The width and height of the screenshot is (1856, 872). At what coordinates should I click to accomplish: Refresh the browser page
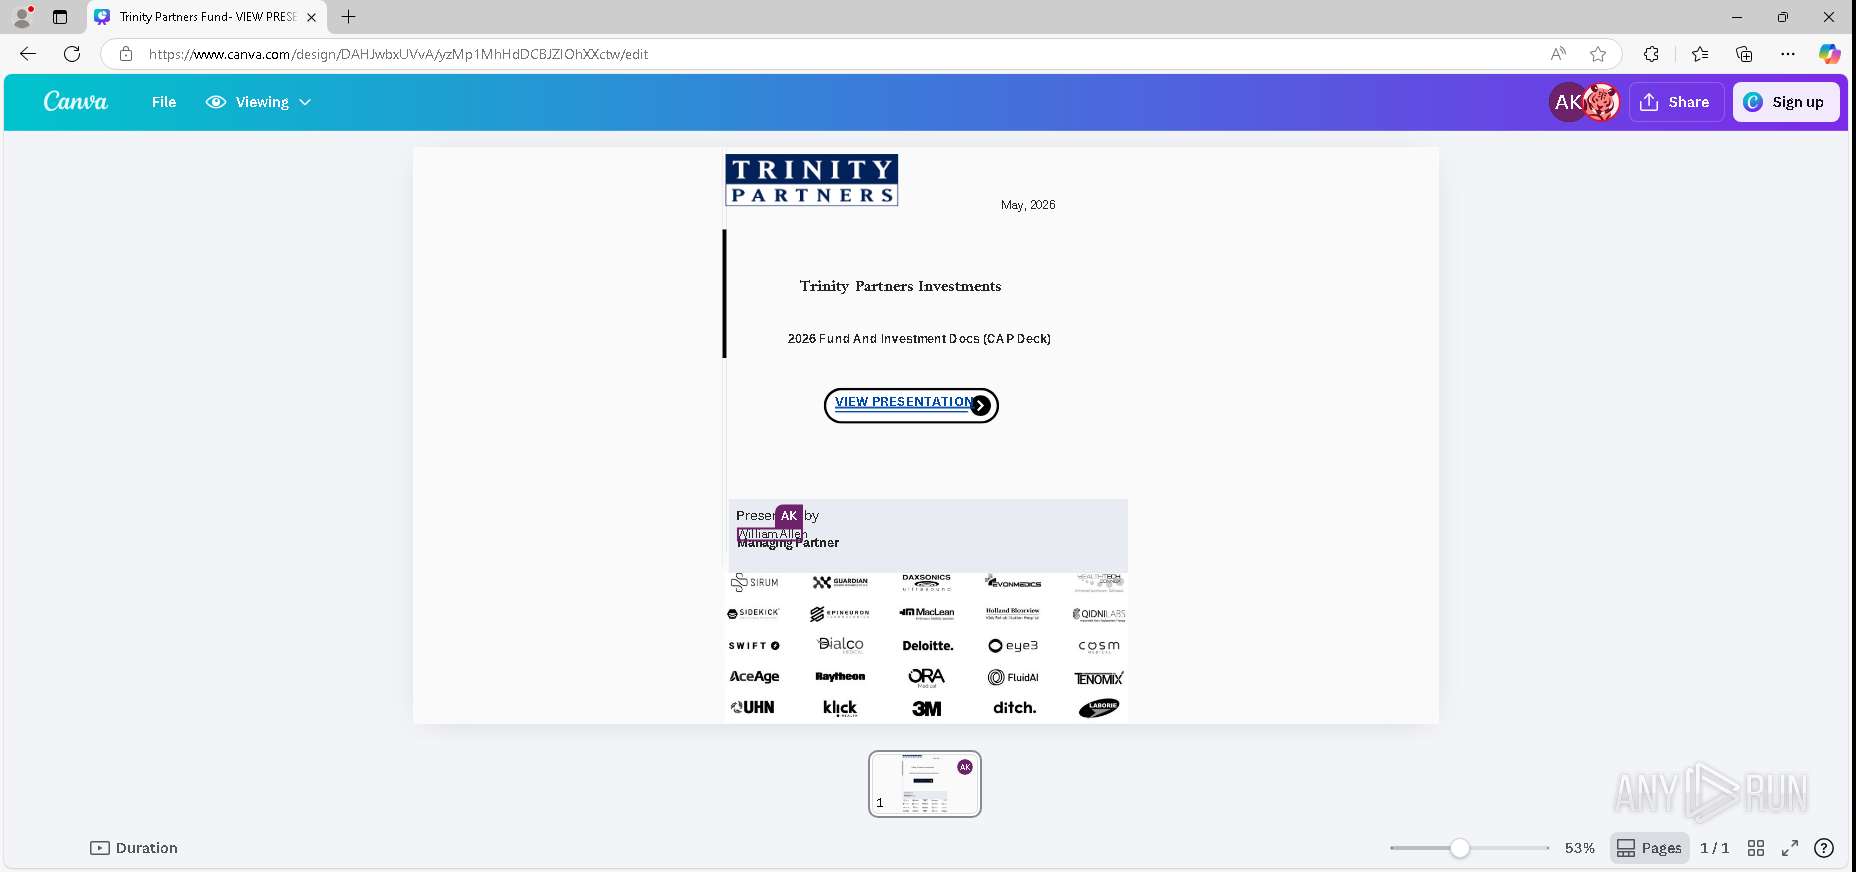[x=72, y=54]
